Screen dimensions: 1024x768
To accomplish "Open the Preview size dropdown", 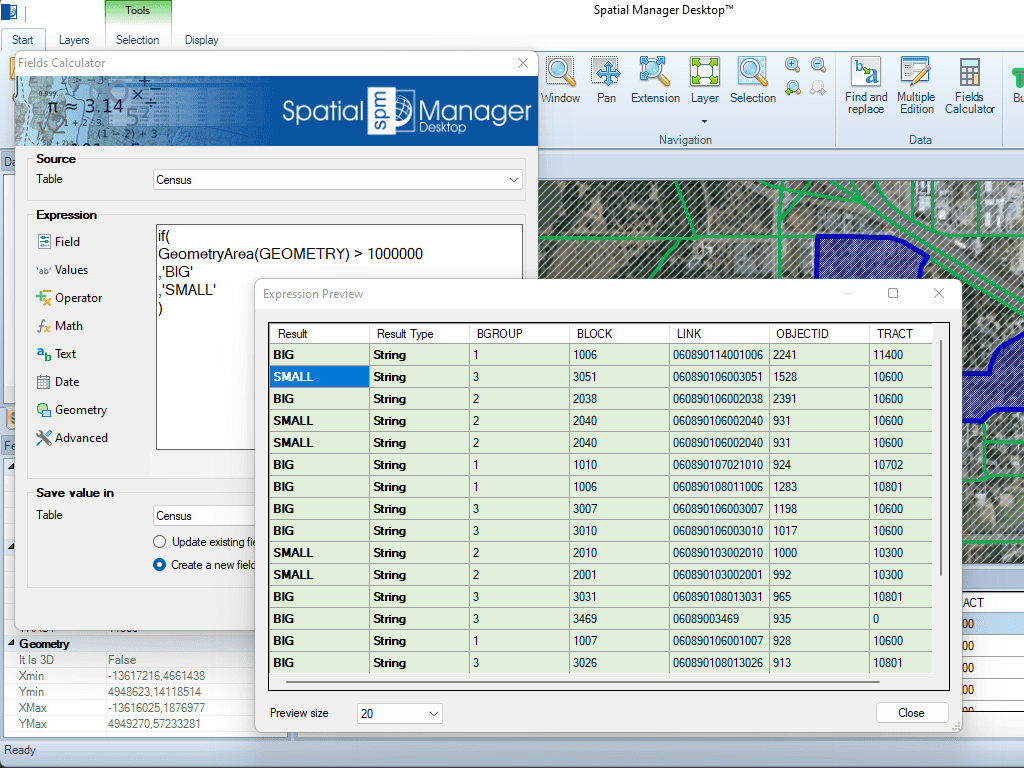I will pos(400,713).
